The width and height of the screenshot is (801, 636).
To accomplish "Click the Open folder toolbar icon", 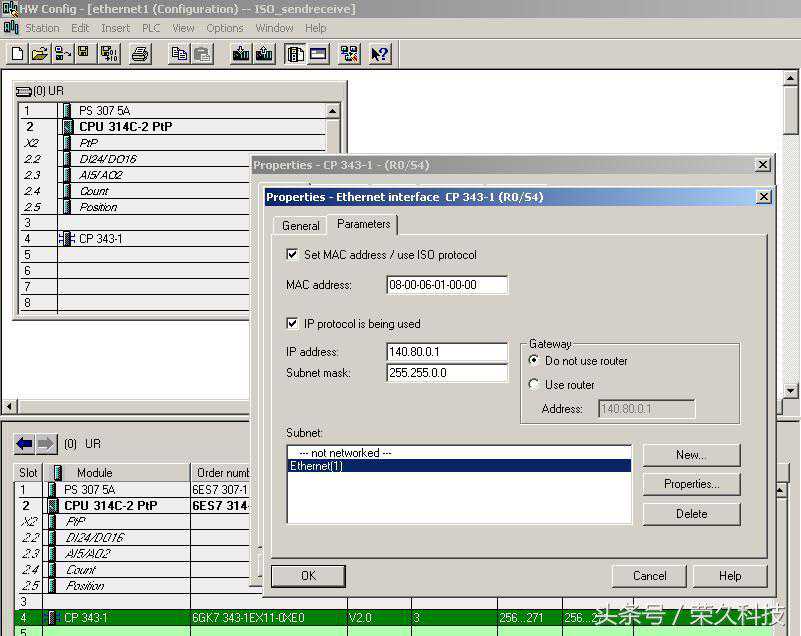I will pyautogui.click(x=39, y=54).
